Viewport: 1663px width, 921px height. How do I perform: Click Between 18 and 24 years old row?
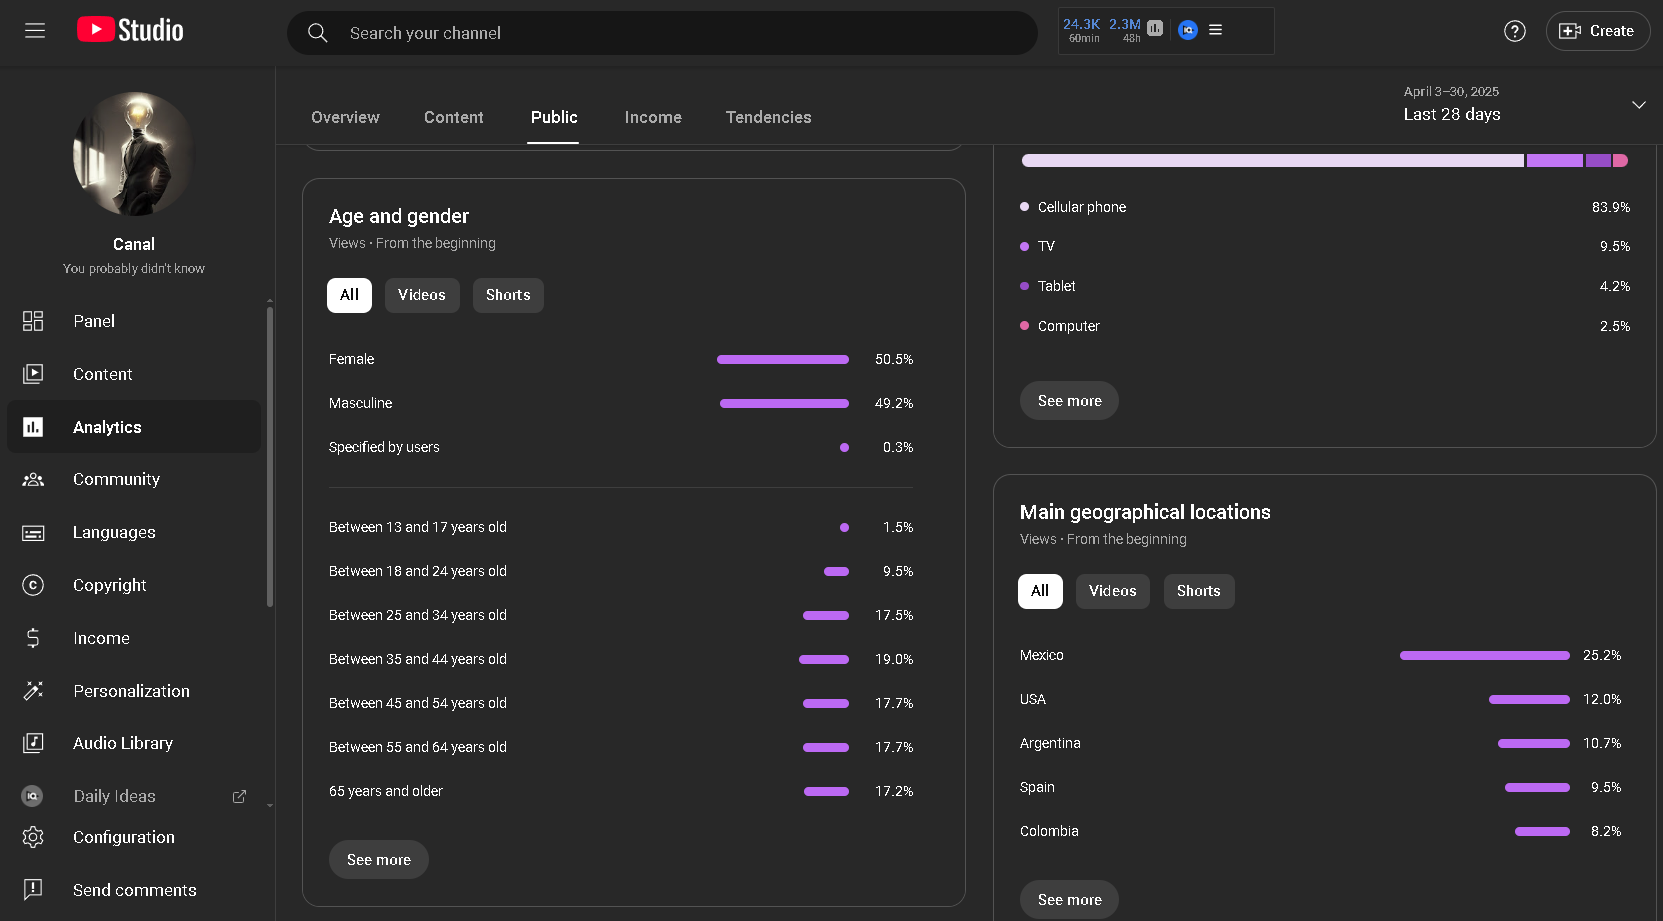tap(621, 571)
